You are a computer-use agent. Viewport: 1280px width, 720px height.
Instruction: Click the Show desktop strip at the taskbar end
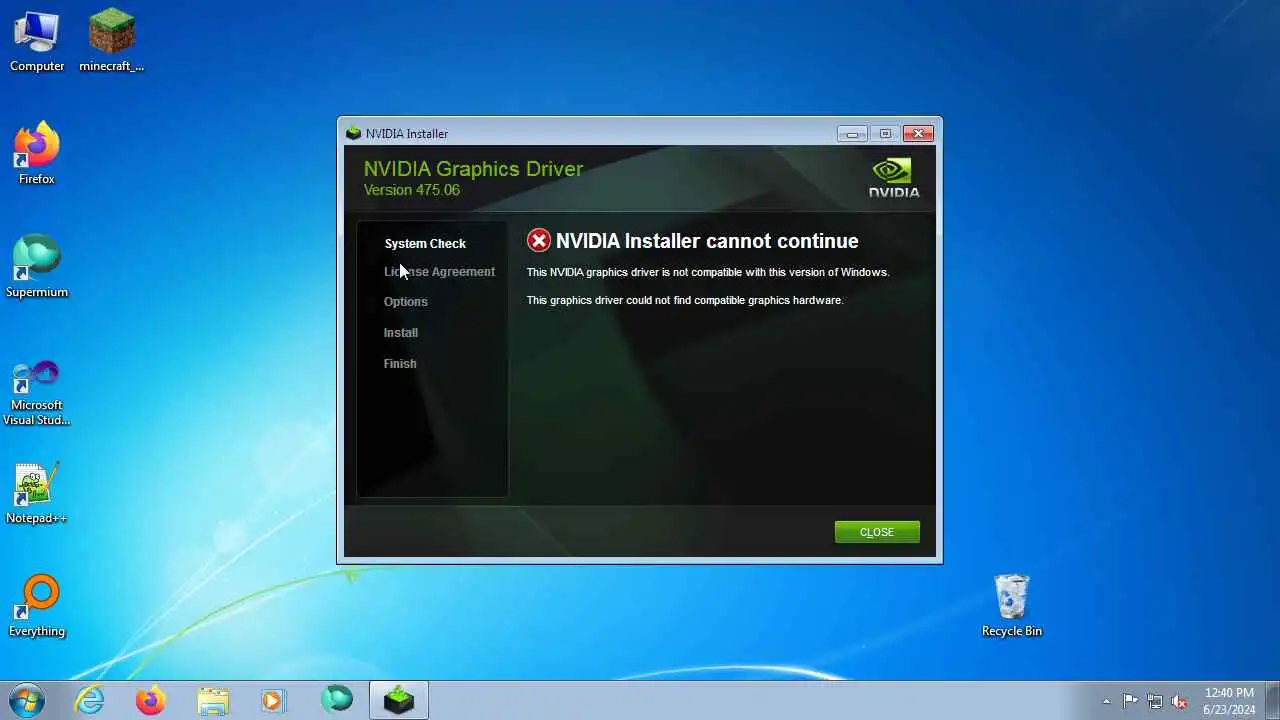coord(1272,701)
